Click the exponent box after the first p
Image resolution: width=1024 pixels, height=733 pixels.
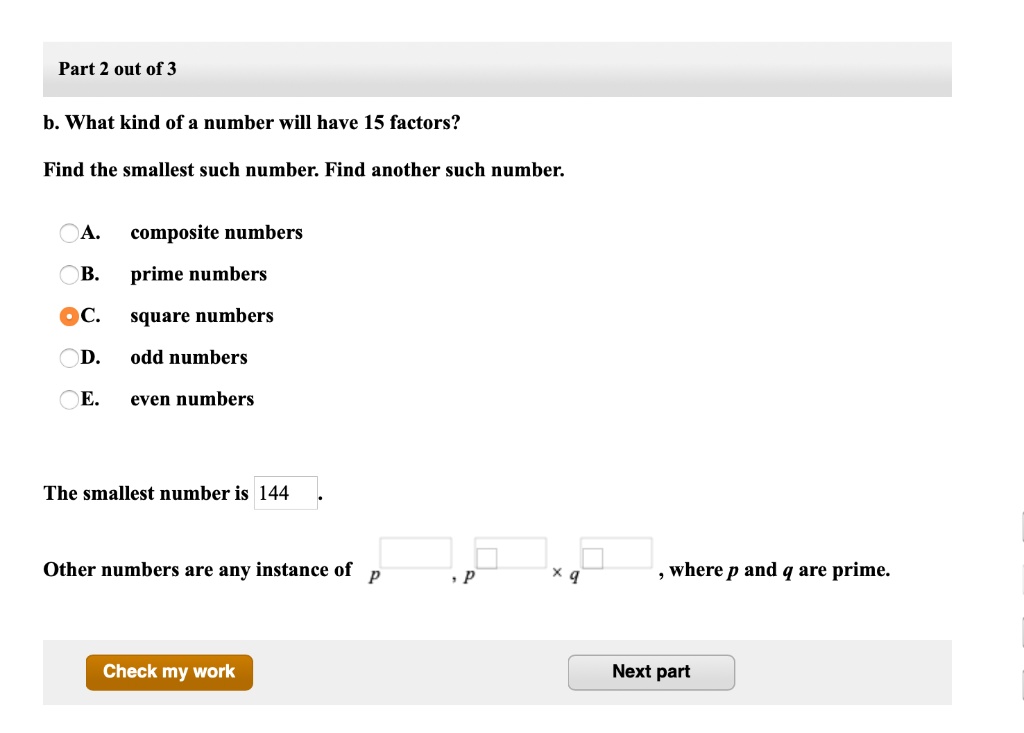click(x=415, y=553)
